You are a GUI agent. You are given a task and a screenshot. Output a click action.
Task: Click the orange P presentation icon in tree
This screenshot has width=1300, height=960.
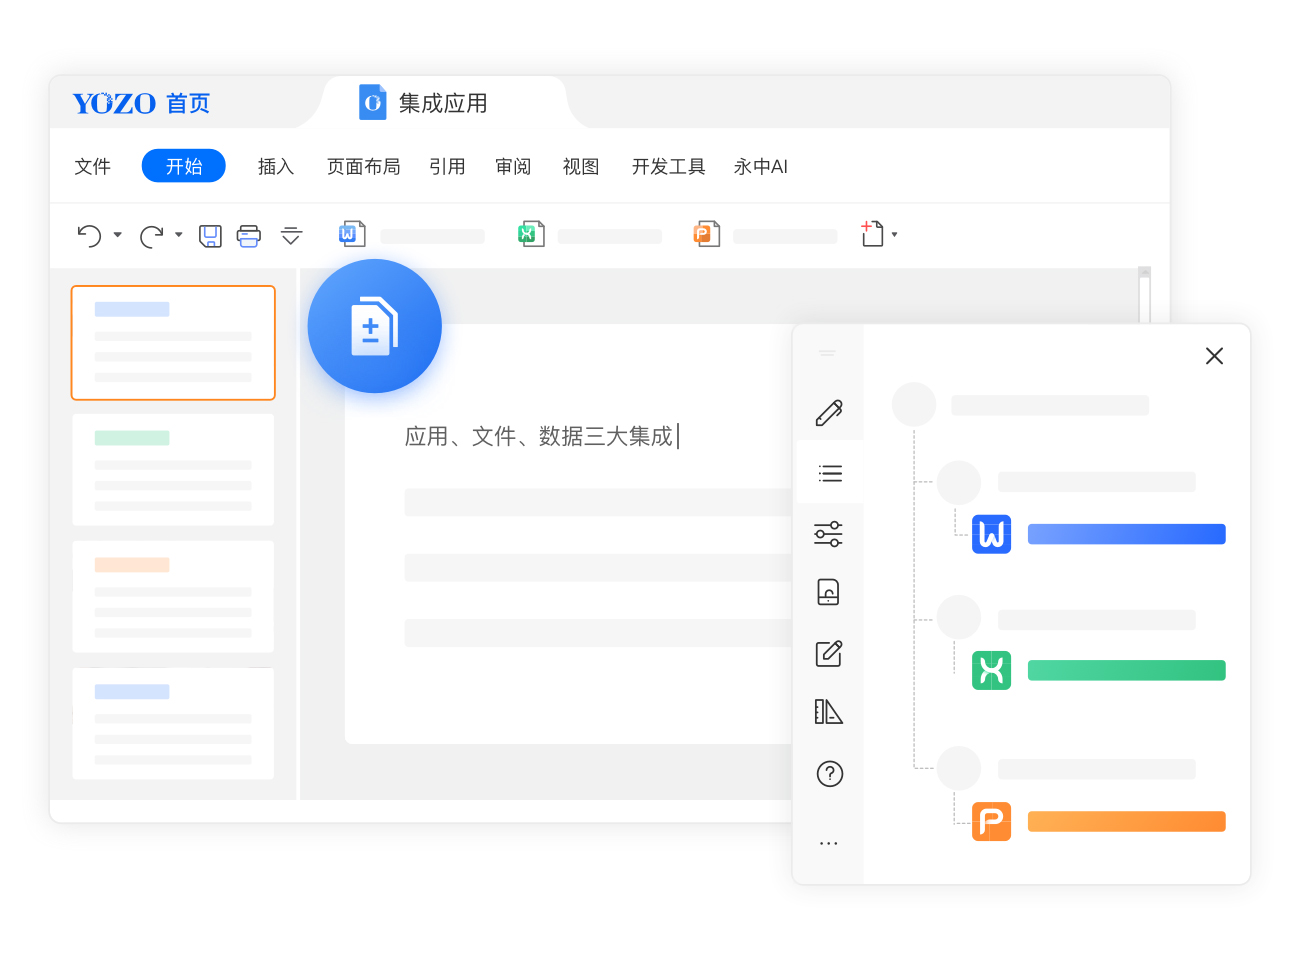991,822
